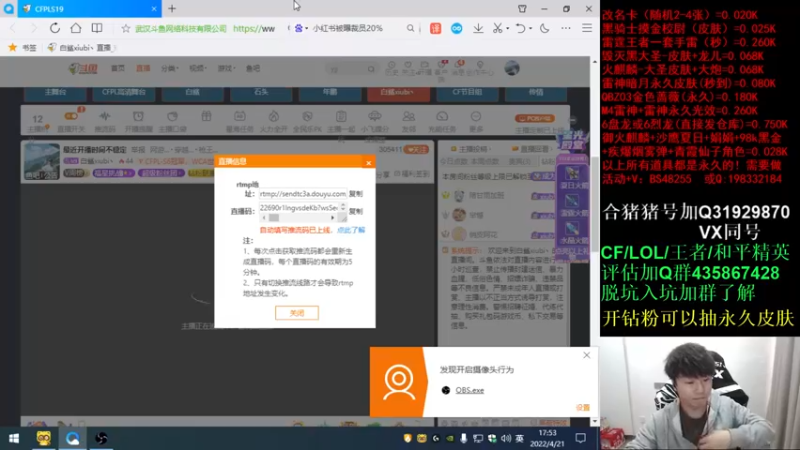Expand the 游戏 dropdown in Douyu nav
The image size is (800, 450).
[x=227, y=68]
